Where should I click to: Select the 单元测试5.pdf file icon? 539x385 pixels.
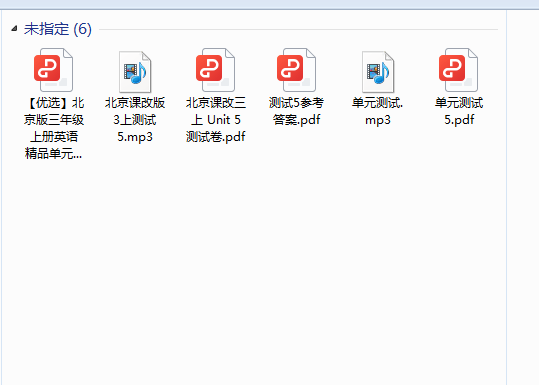[x=459, y=70]
